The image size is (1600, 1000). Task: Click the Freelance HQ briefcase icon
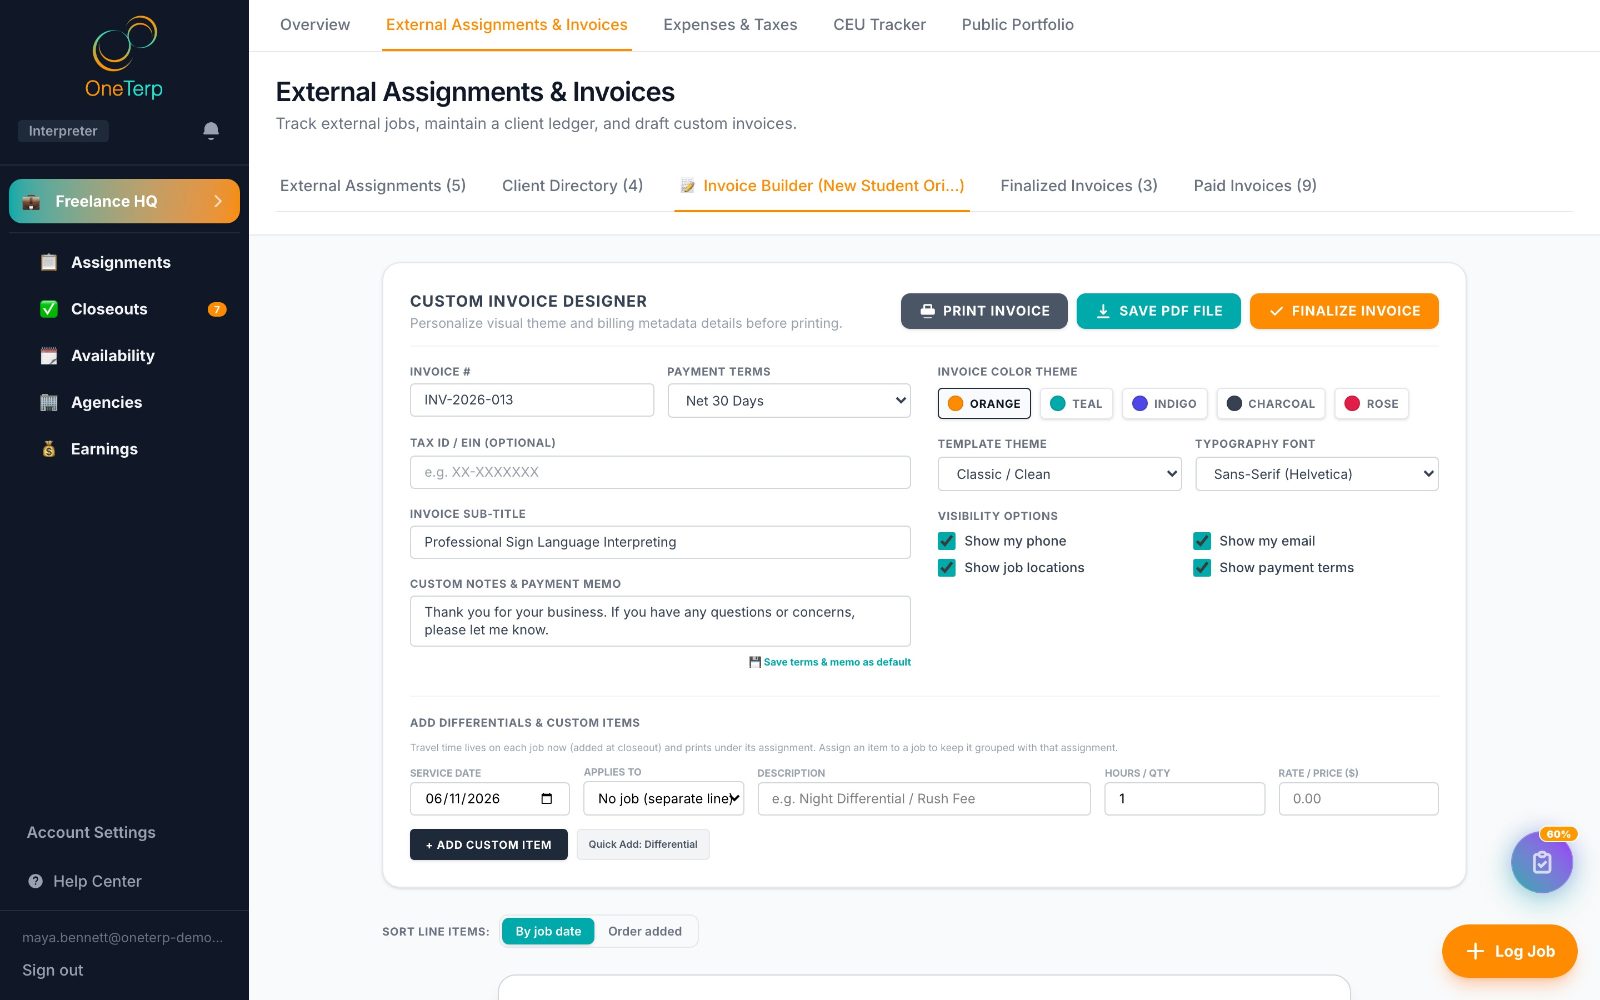coord(32,202)
